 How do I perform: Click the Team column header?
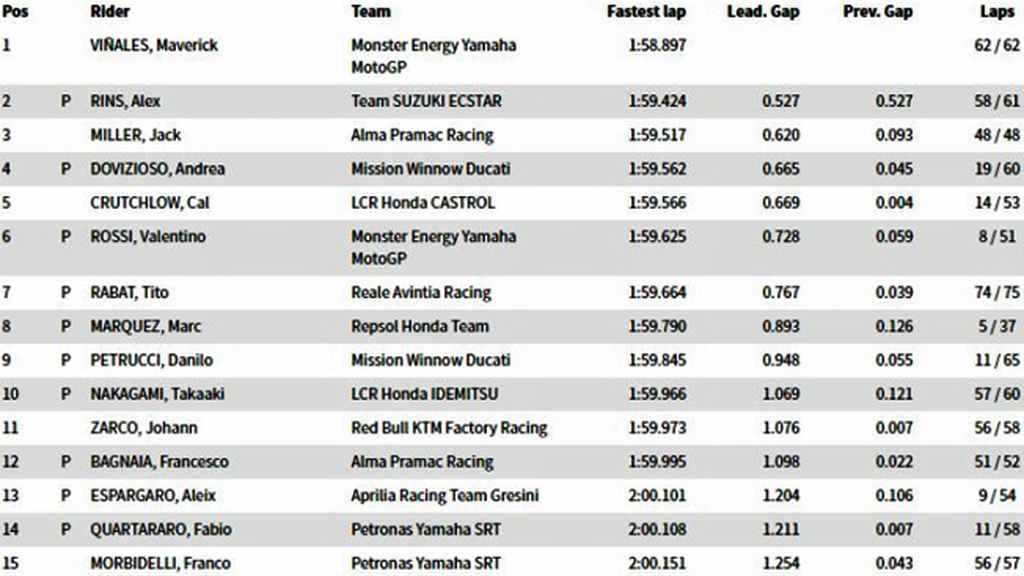pos(371,12)
